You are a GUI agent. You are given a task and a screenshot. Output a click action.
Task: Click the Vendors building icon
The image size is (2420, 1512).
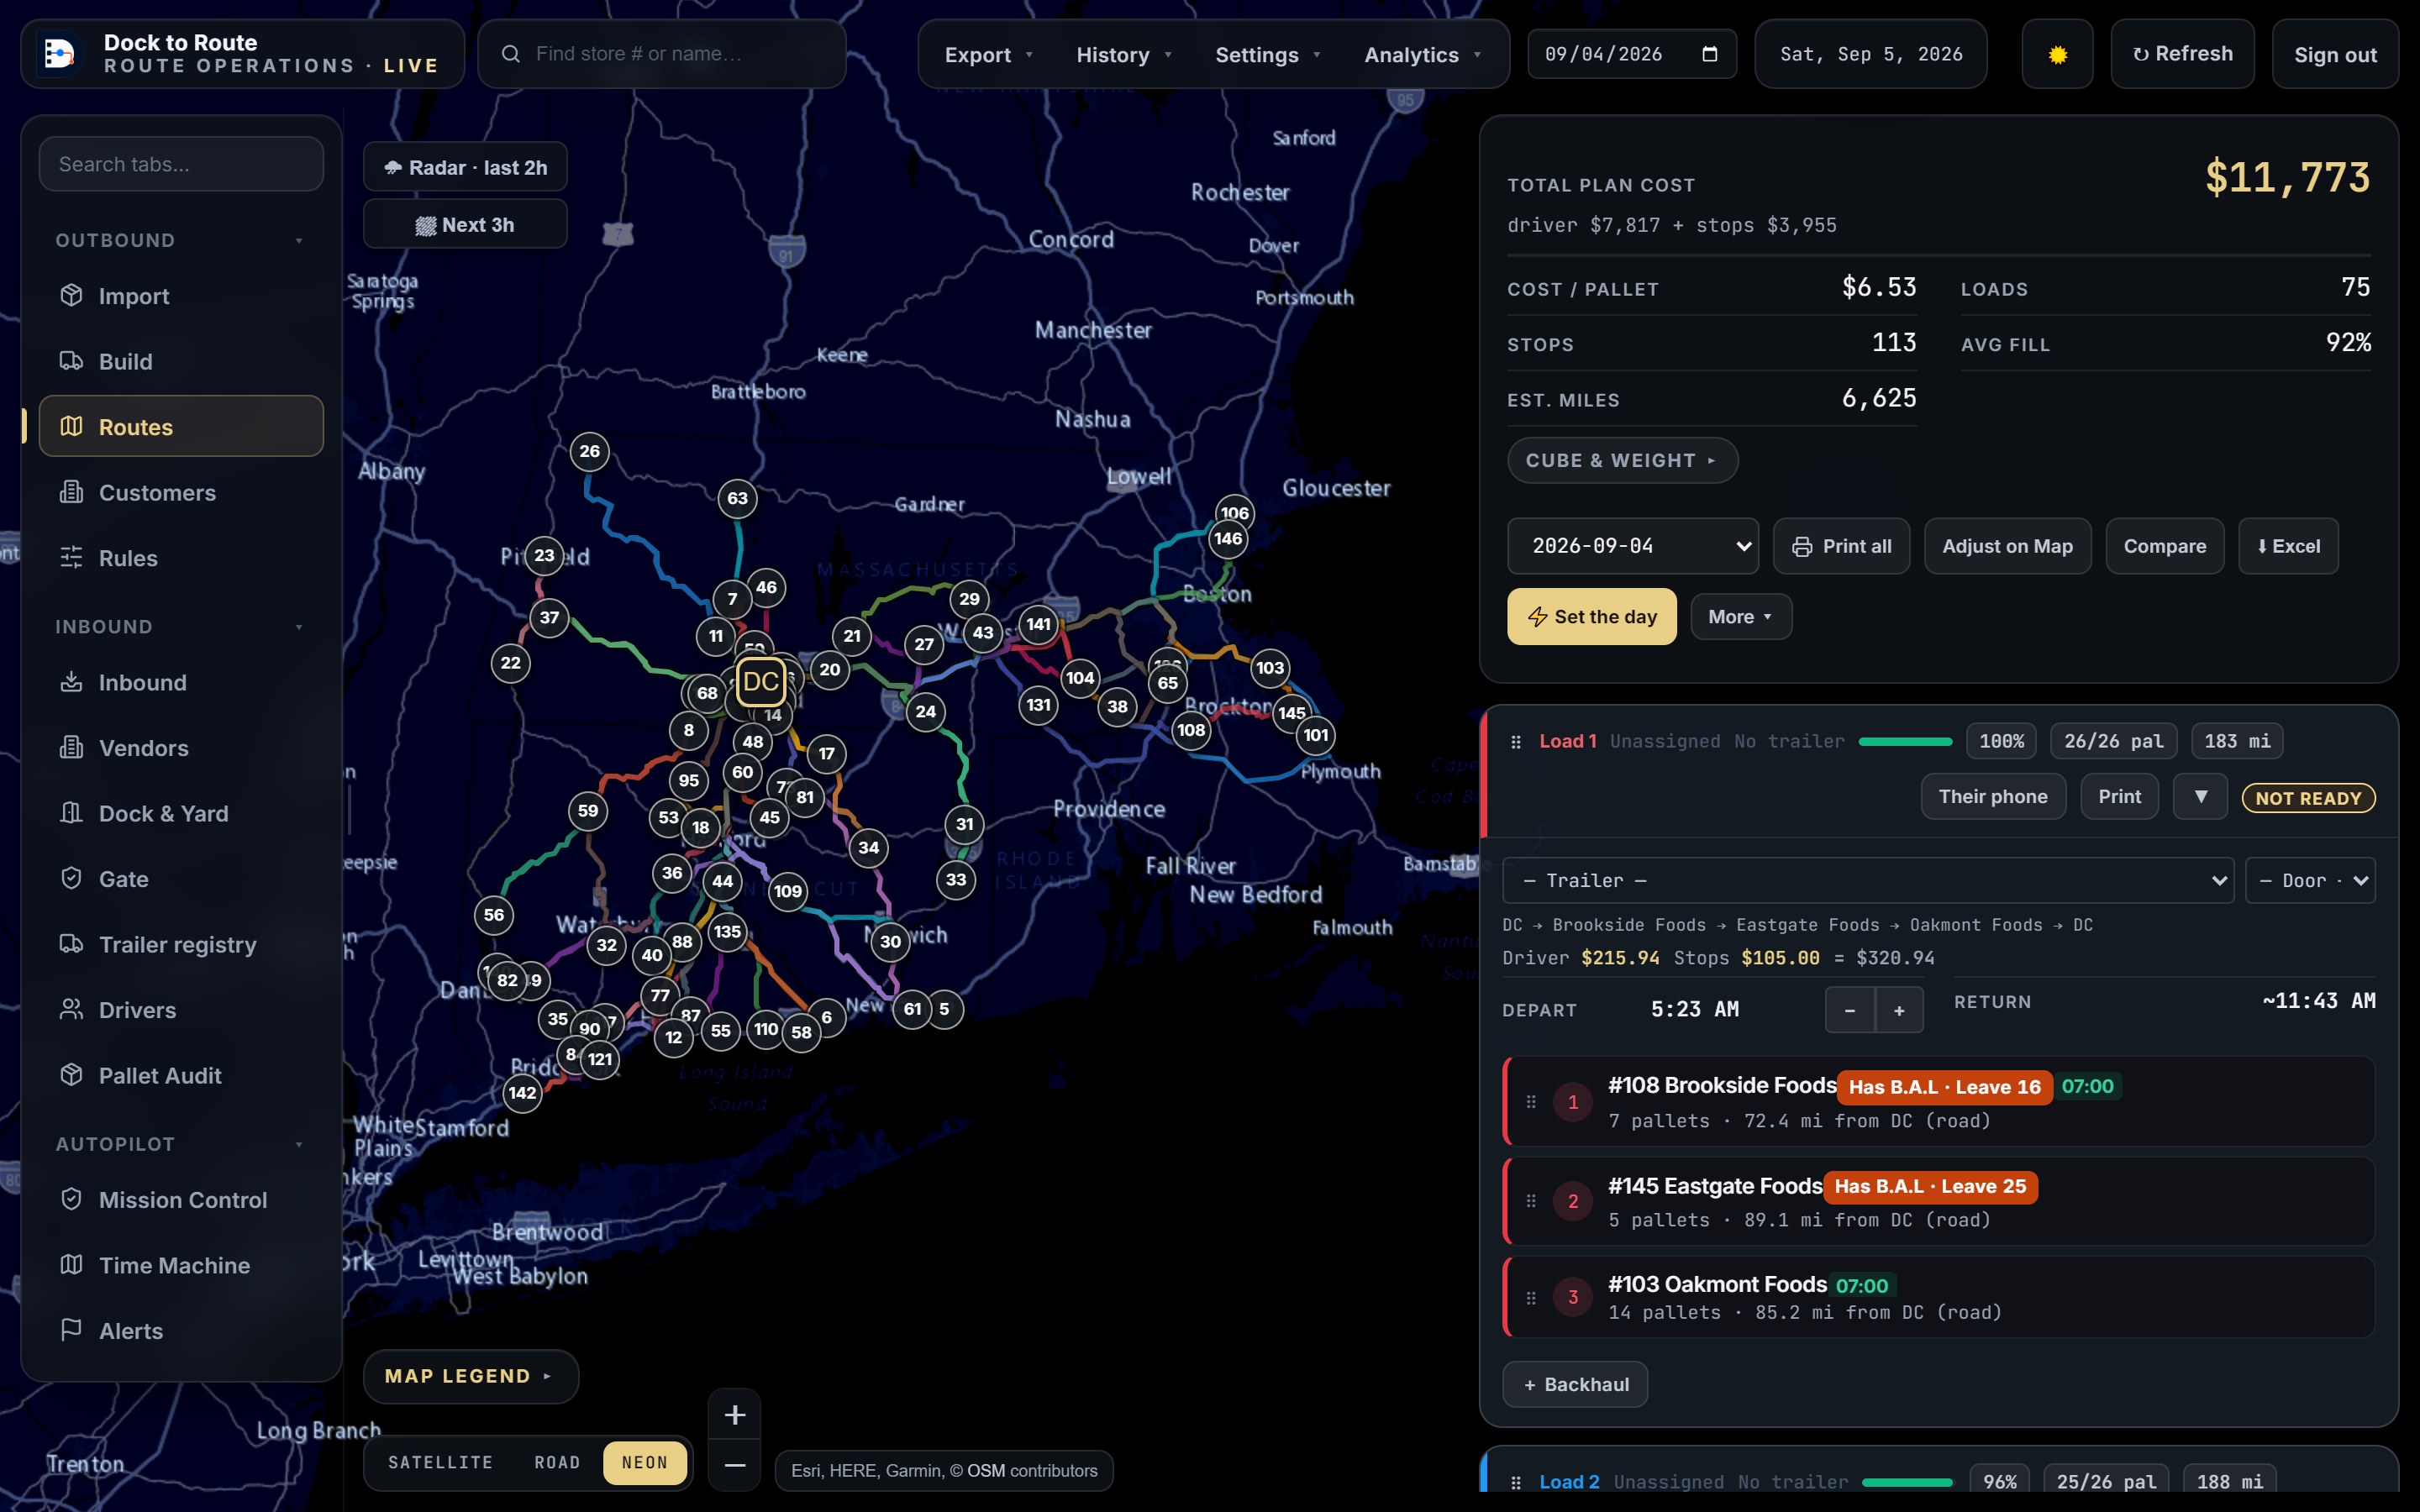(x=71, y=747)
